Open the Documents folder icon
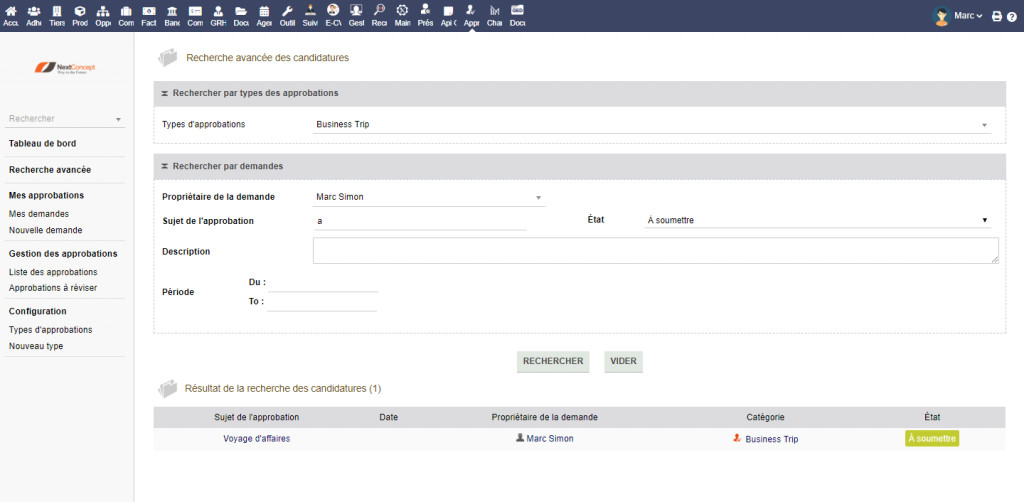Screen dimensions: 1024x502 (x=241, y=15)
